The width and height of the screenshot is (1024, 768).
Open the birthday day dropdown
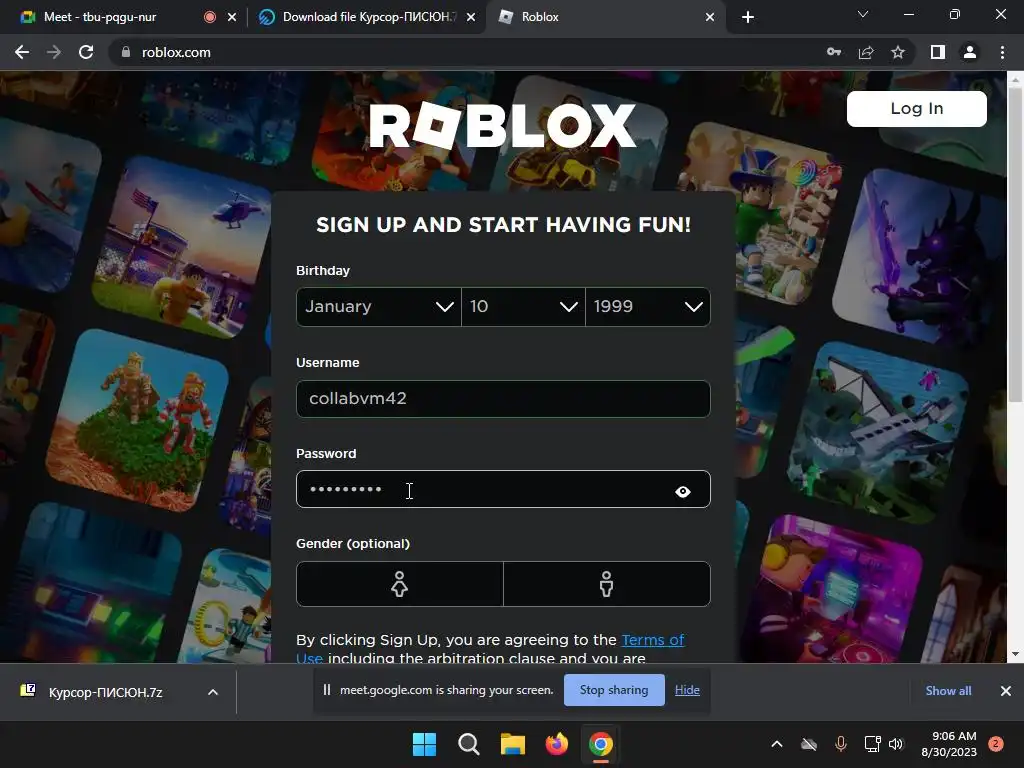point(523,306)
